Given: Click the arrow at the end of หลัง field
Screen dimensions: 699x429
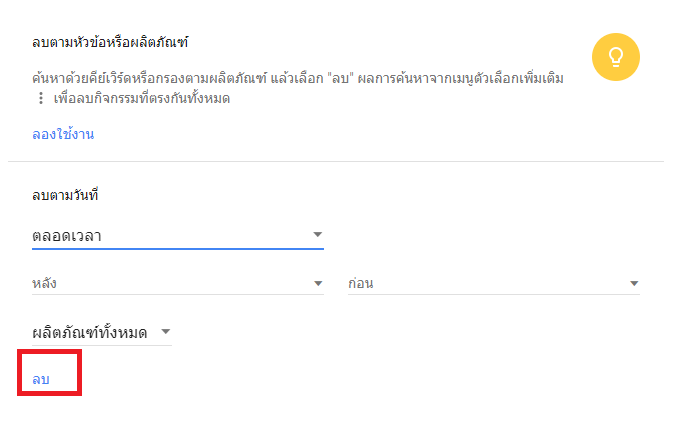Looking at the screenshot, I should click(317, 283).
